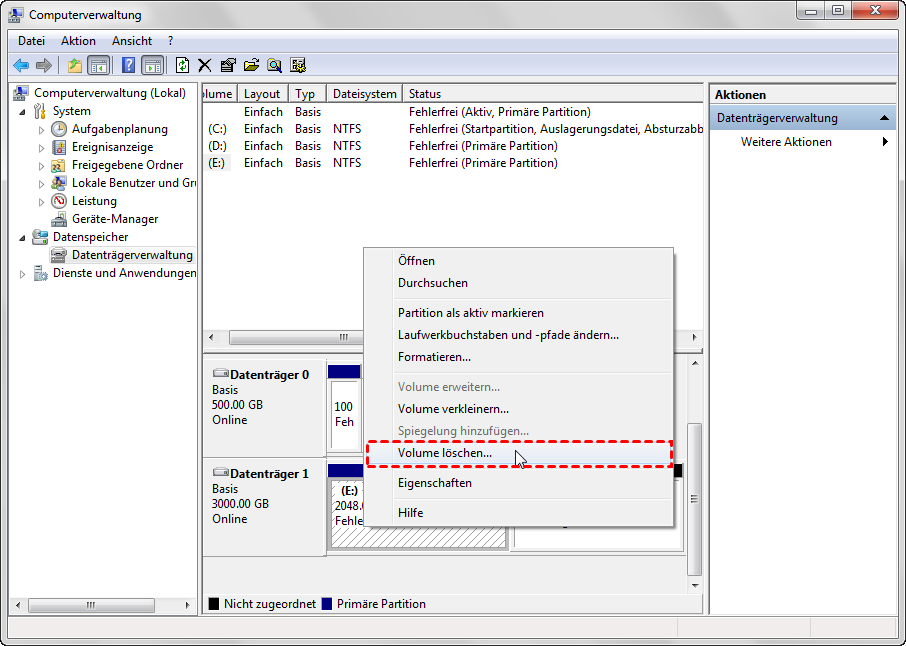Open Help via the blue question mark icon

click(128, 65)
